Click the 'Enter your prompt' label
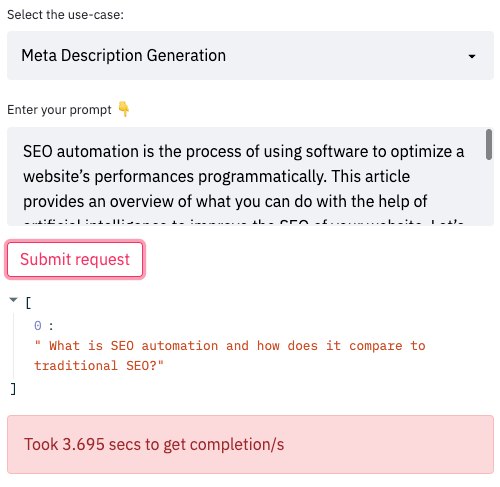500x487 pixels. pyautogui.click(x=59, y=110)
